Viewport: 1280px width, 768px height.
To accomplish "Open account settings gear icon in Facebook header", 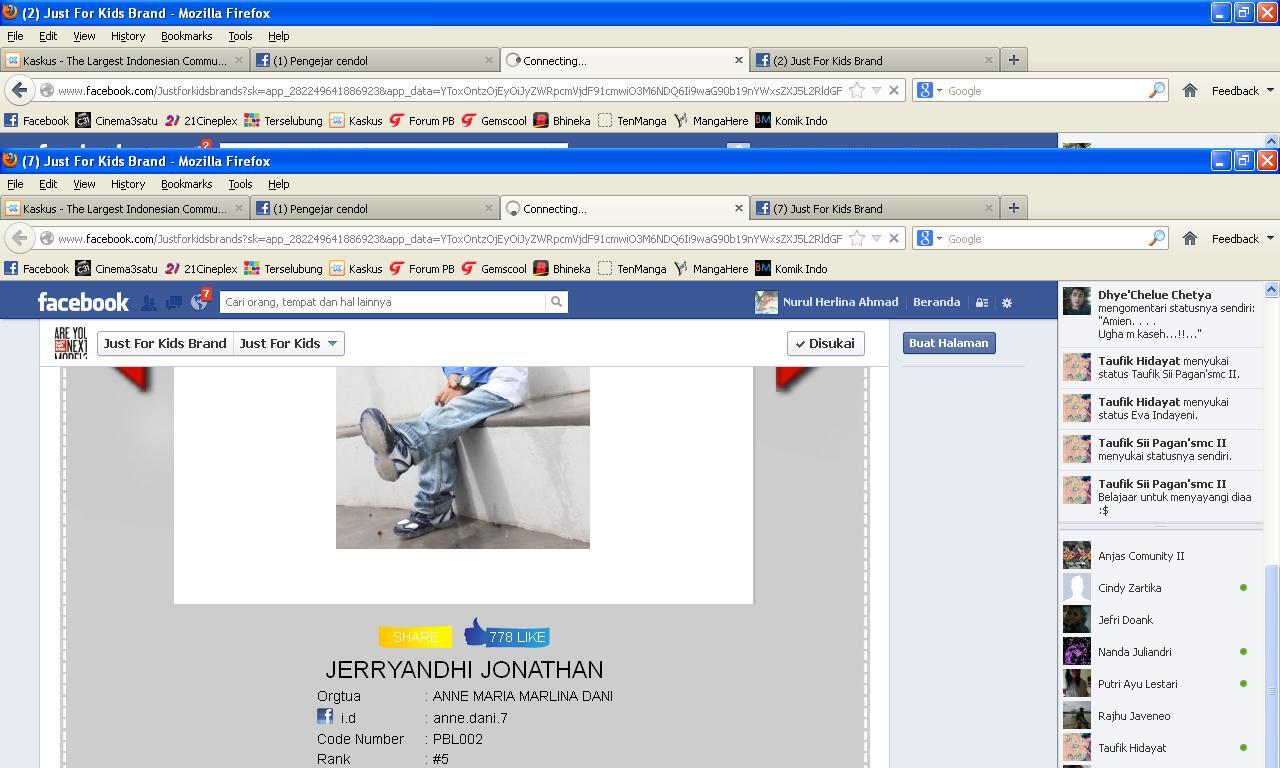I will [1007, 303].
